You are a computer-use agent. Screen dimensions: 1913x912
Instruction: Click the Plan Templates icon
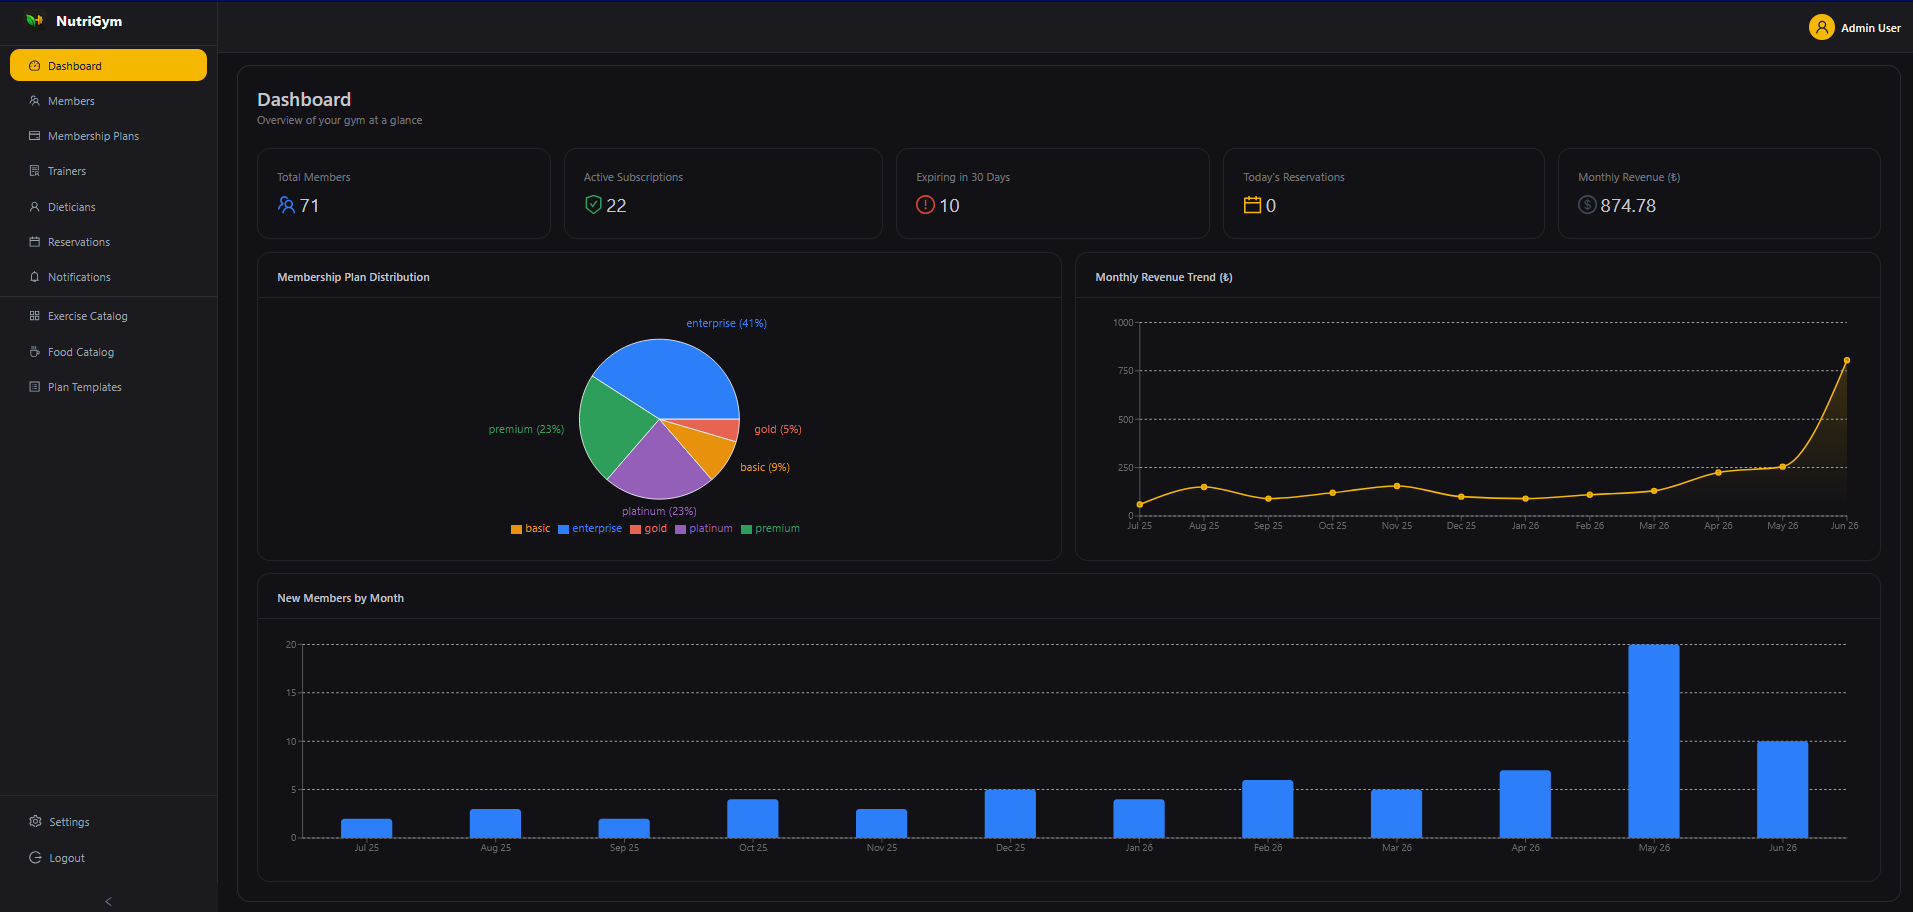coord(35,387)
